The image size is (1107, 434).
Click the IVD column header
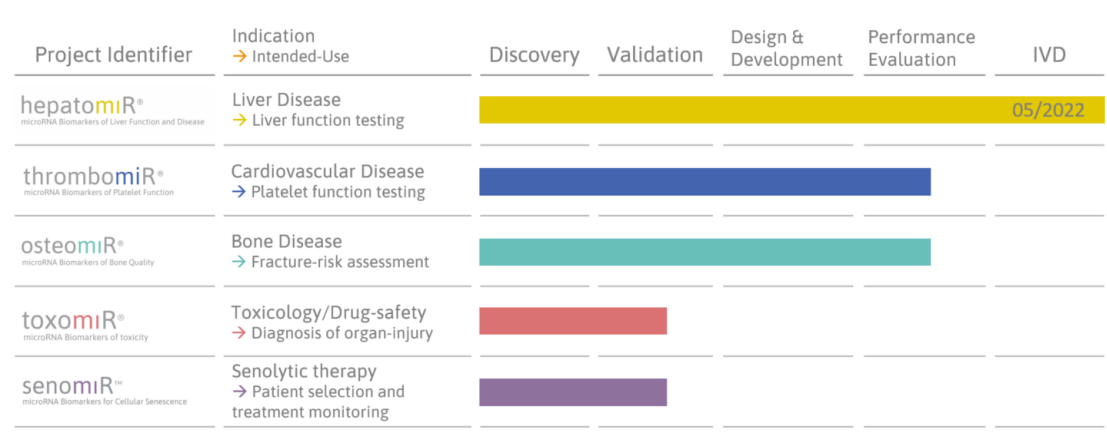[1049, 56]
